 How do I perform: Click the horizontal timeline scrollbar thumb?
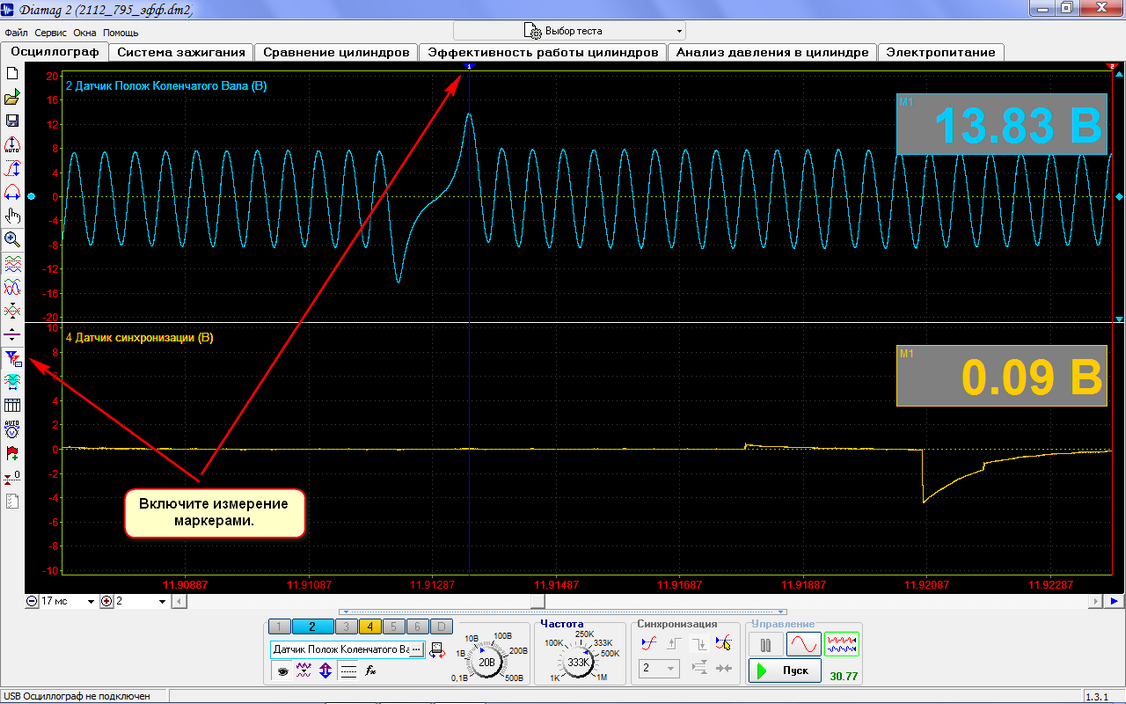tap(538, 601)
